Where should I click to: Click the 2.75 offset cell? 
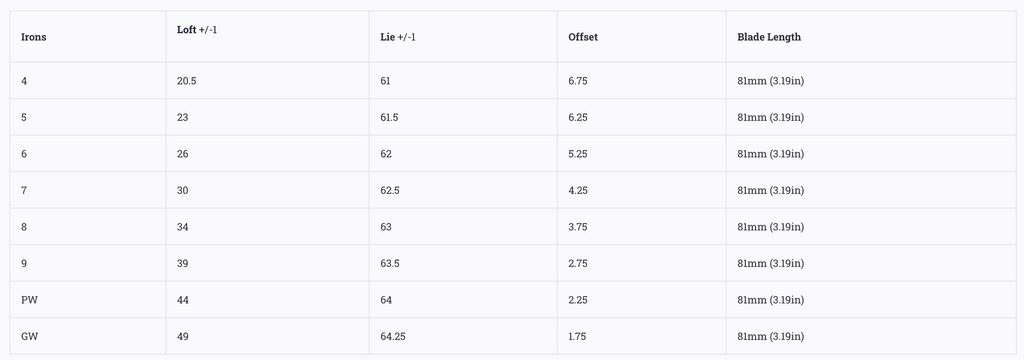578,264
